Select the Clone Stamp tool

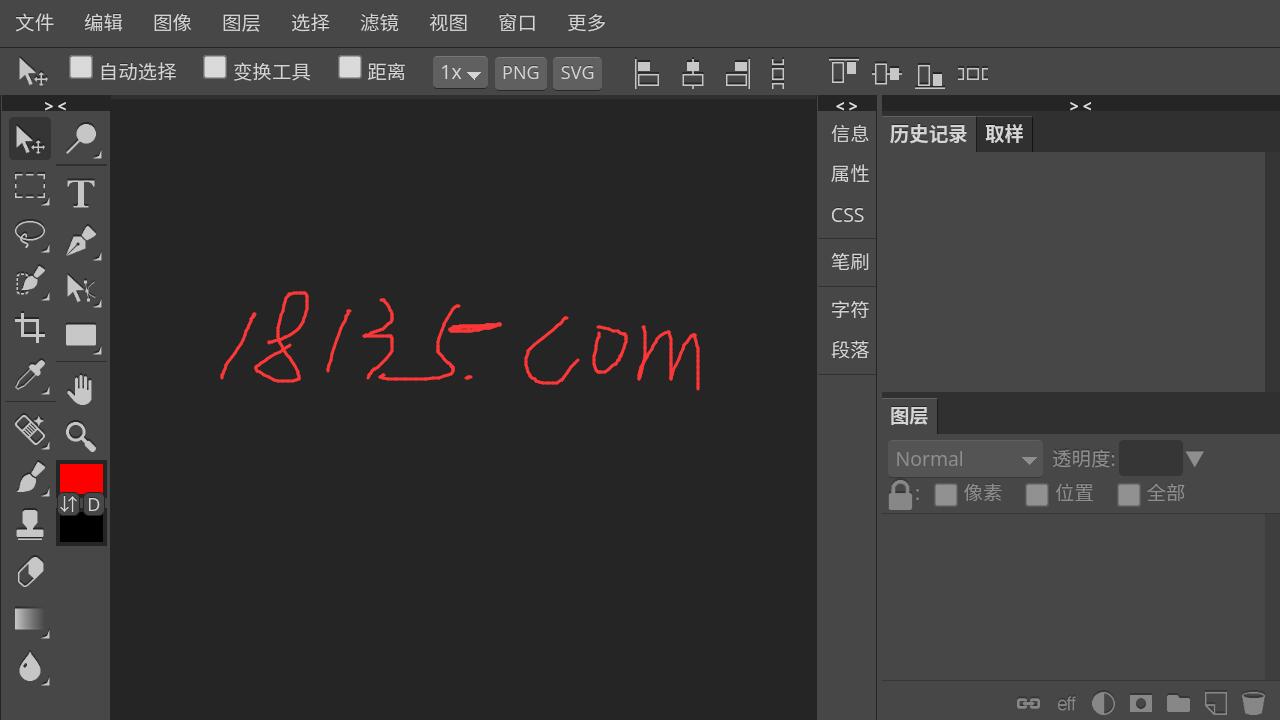click(x=30, y=525)
